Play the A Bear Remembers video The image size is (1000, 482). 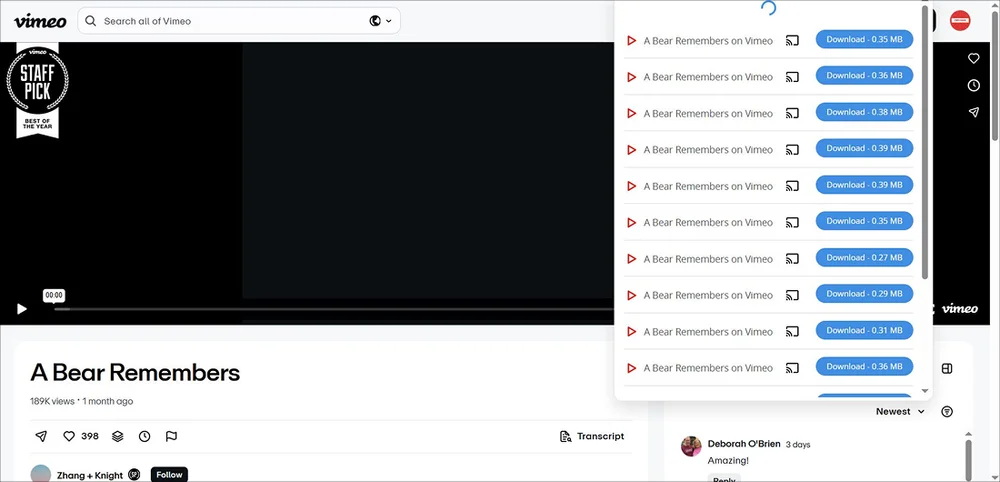coord(22,309)
